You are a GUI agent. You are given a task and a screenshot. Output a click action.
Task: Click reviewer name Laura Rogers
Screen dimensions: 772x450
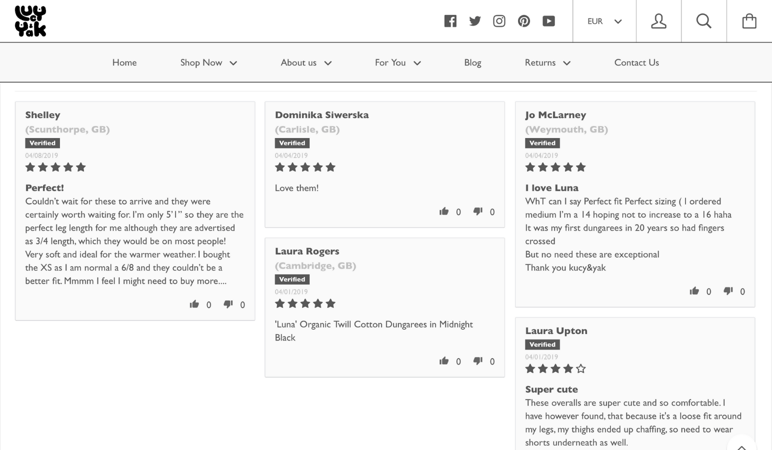click(x=307, y=251)
